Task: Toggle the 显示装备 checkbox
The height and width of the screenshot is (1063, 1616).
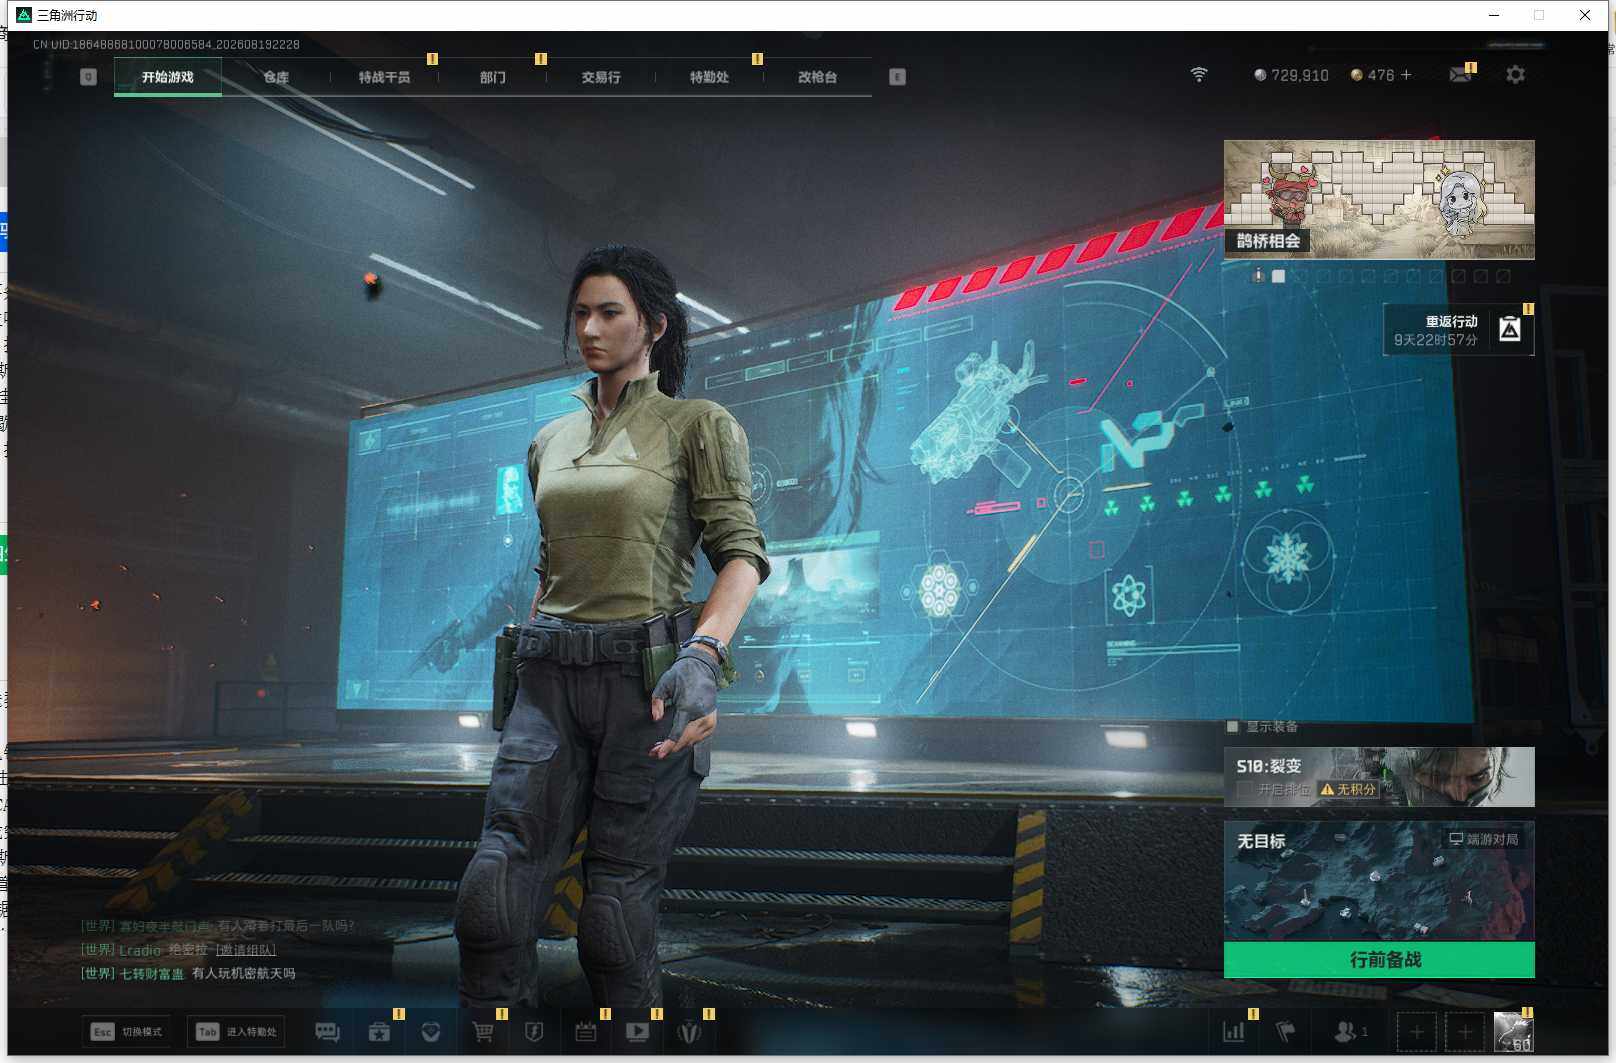Action: [x=1233, y=727]
